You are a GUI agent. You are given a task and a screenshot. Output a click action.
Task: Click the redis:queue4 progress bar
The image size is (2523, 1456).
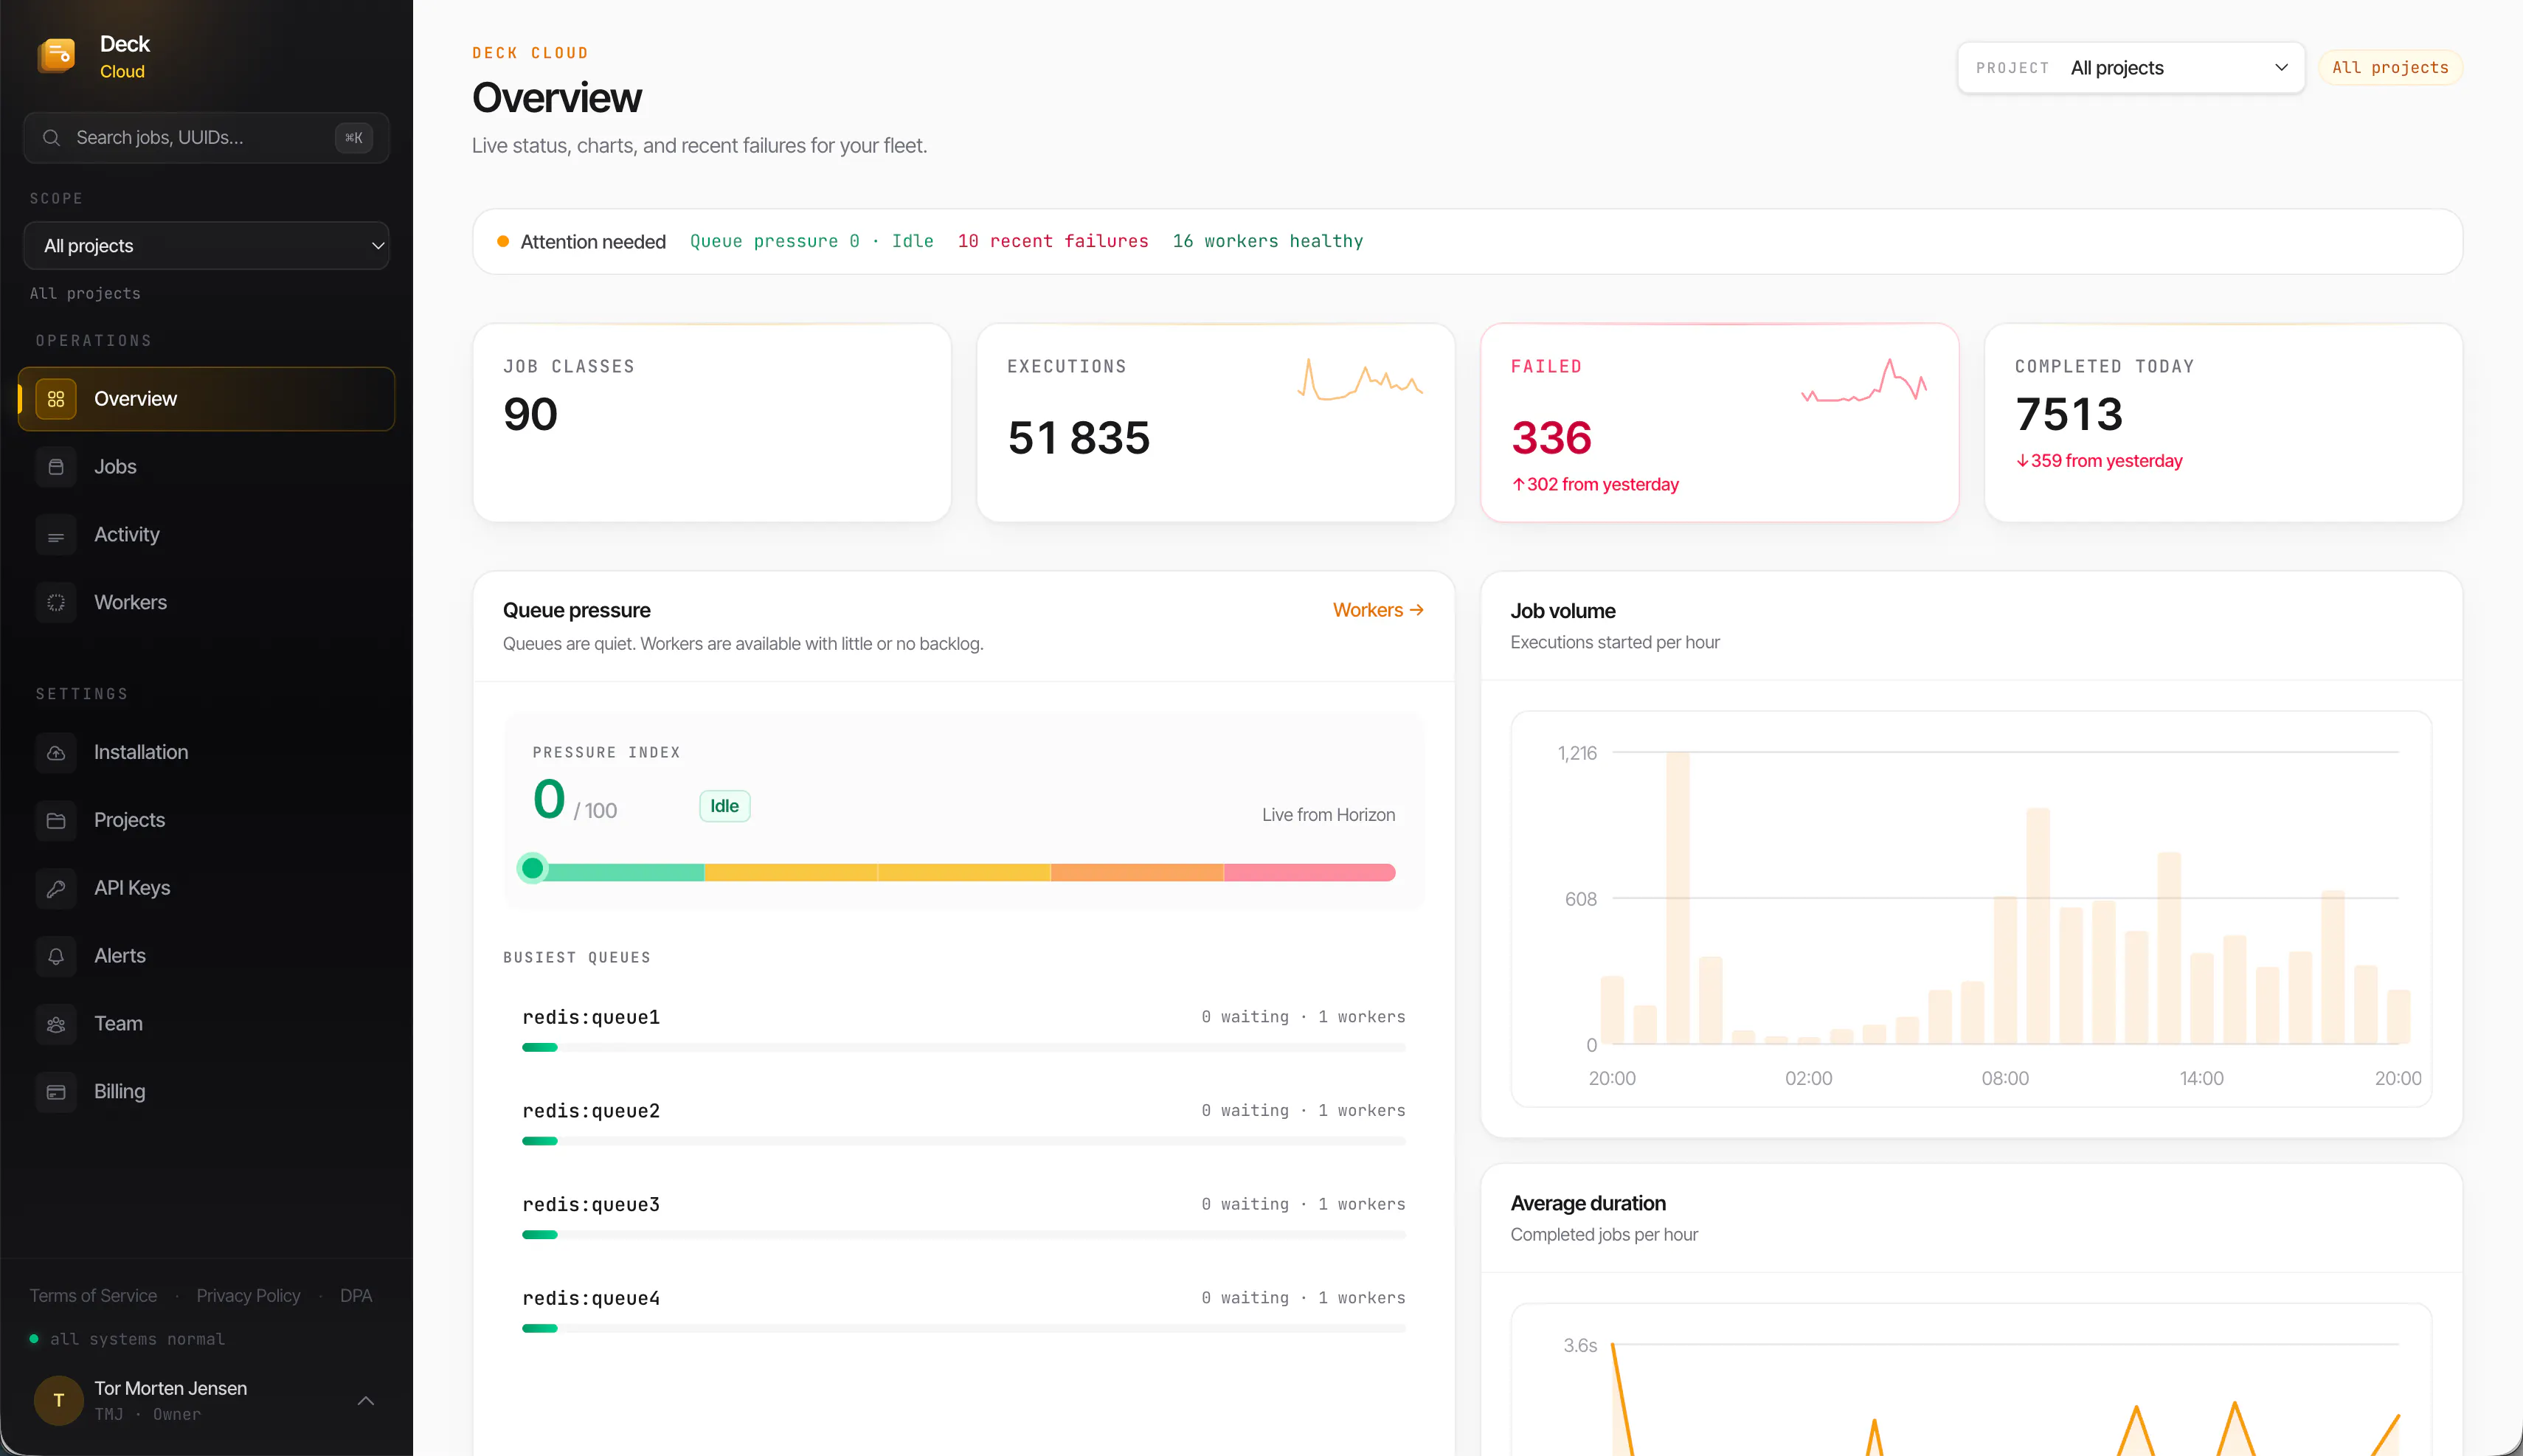pyautogui.click(x=964, y=1329)
